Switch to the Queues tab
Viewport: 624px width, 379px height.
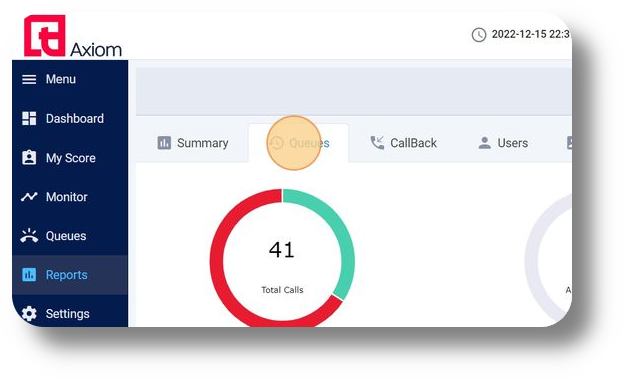click(x=298, y=143)
